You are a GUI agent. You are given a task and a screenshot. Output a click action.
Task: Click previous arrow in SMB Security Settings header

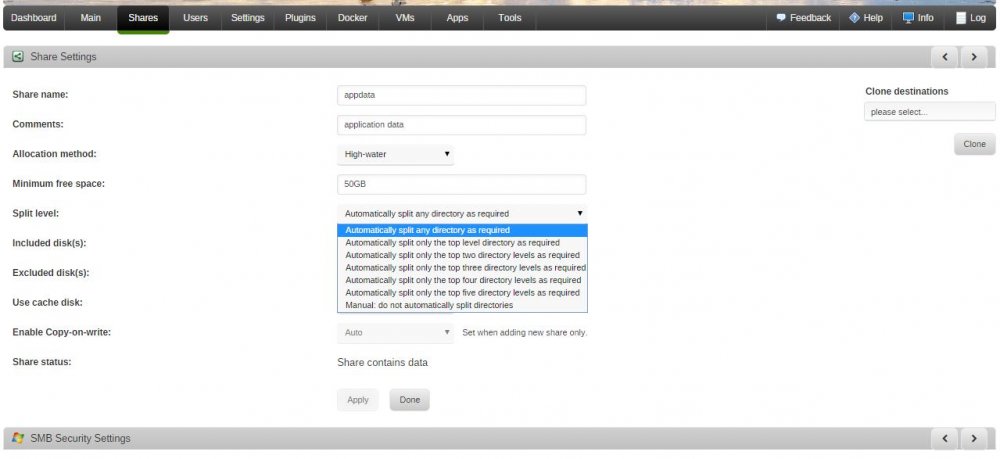click(945, 439)
